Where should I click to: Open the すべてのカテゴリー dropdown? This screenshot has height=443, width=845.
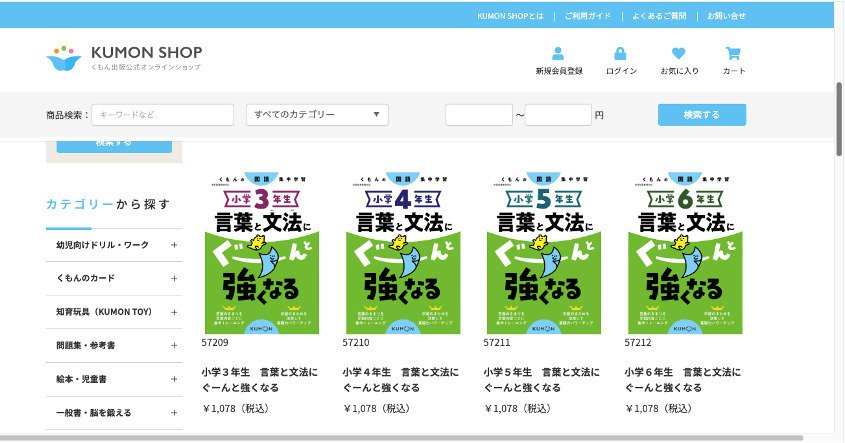pyautogui.click(x=317, y=115)
